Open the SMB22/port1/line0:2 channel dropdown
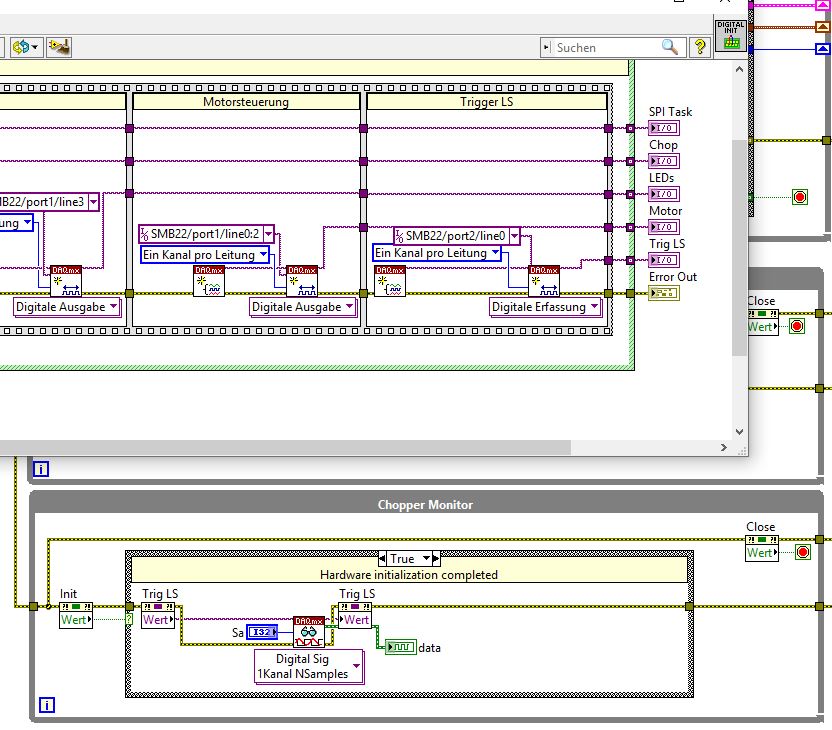This screenshot has height=730, width=832. 268,234
